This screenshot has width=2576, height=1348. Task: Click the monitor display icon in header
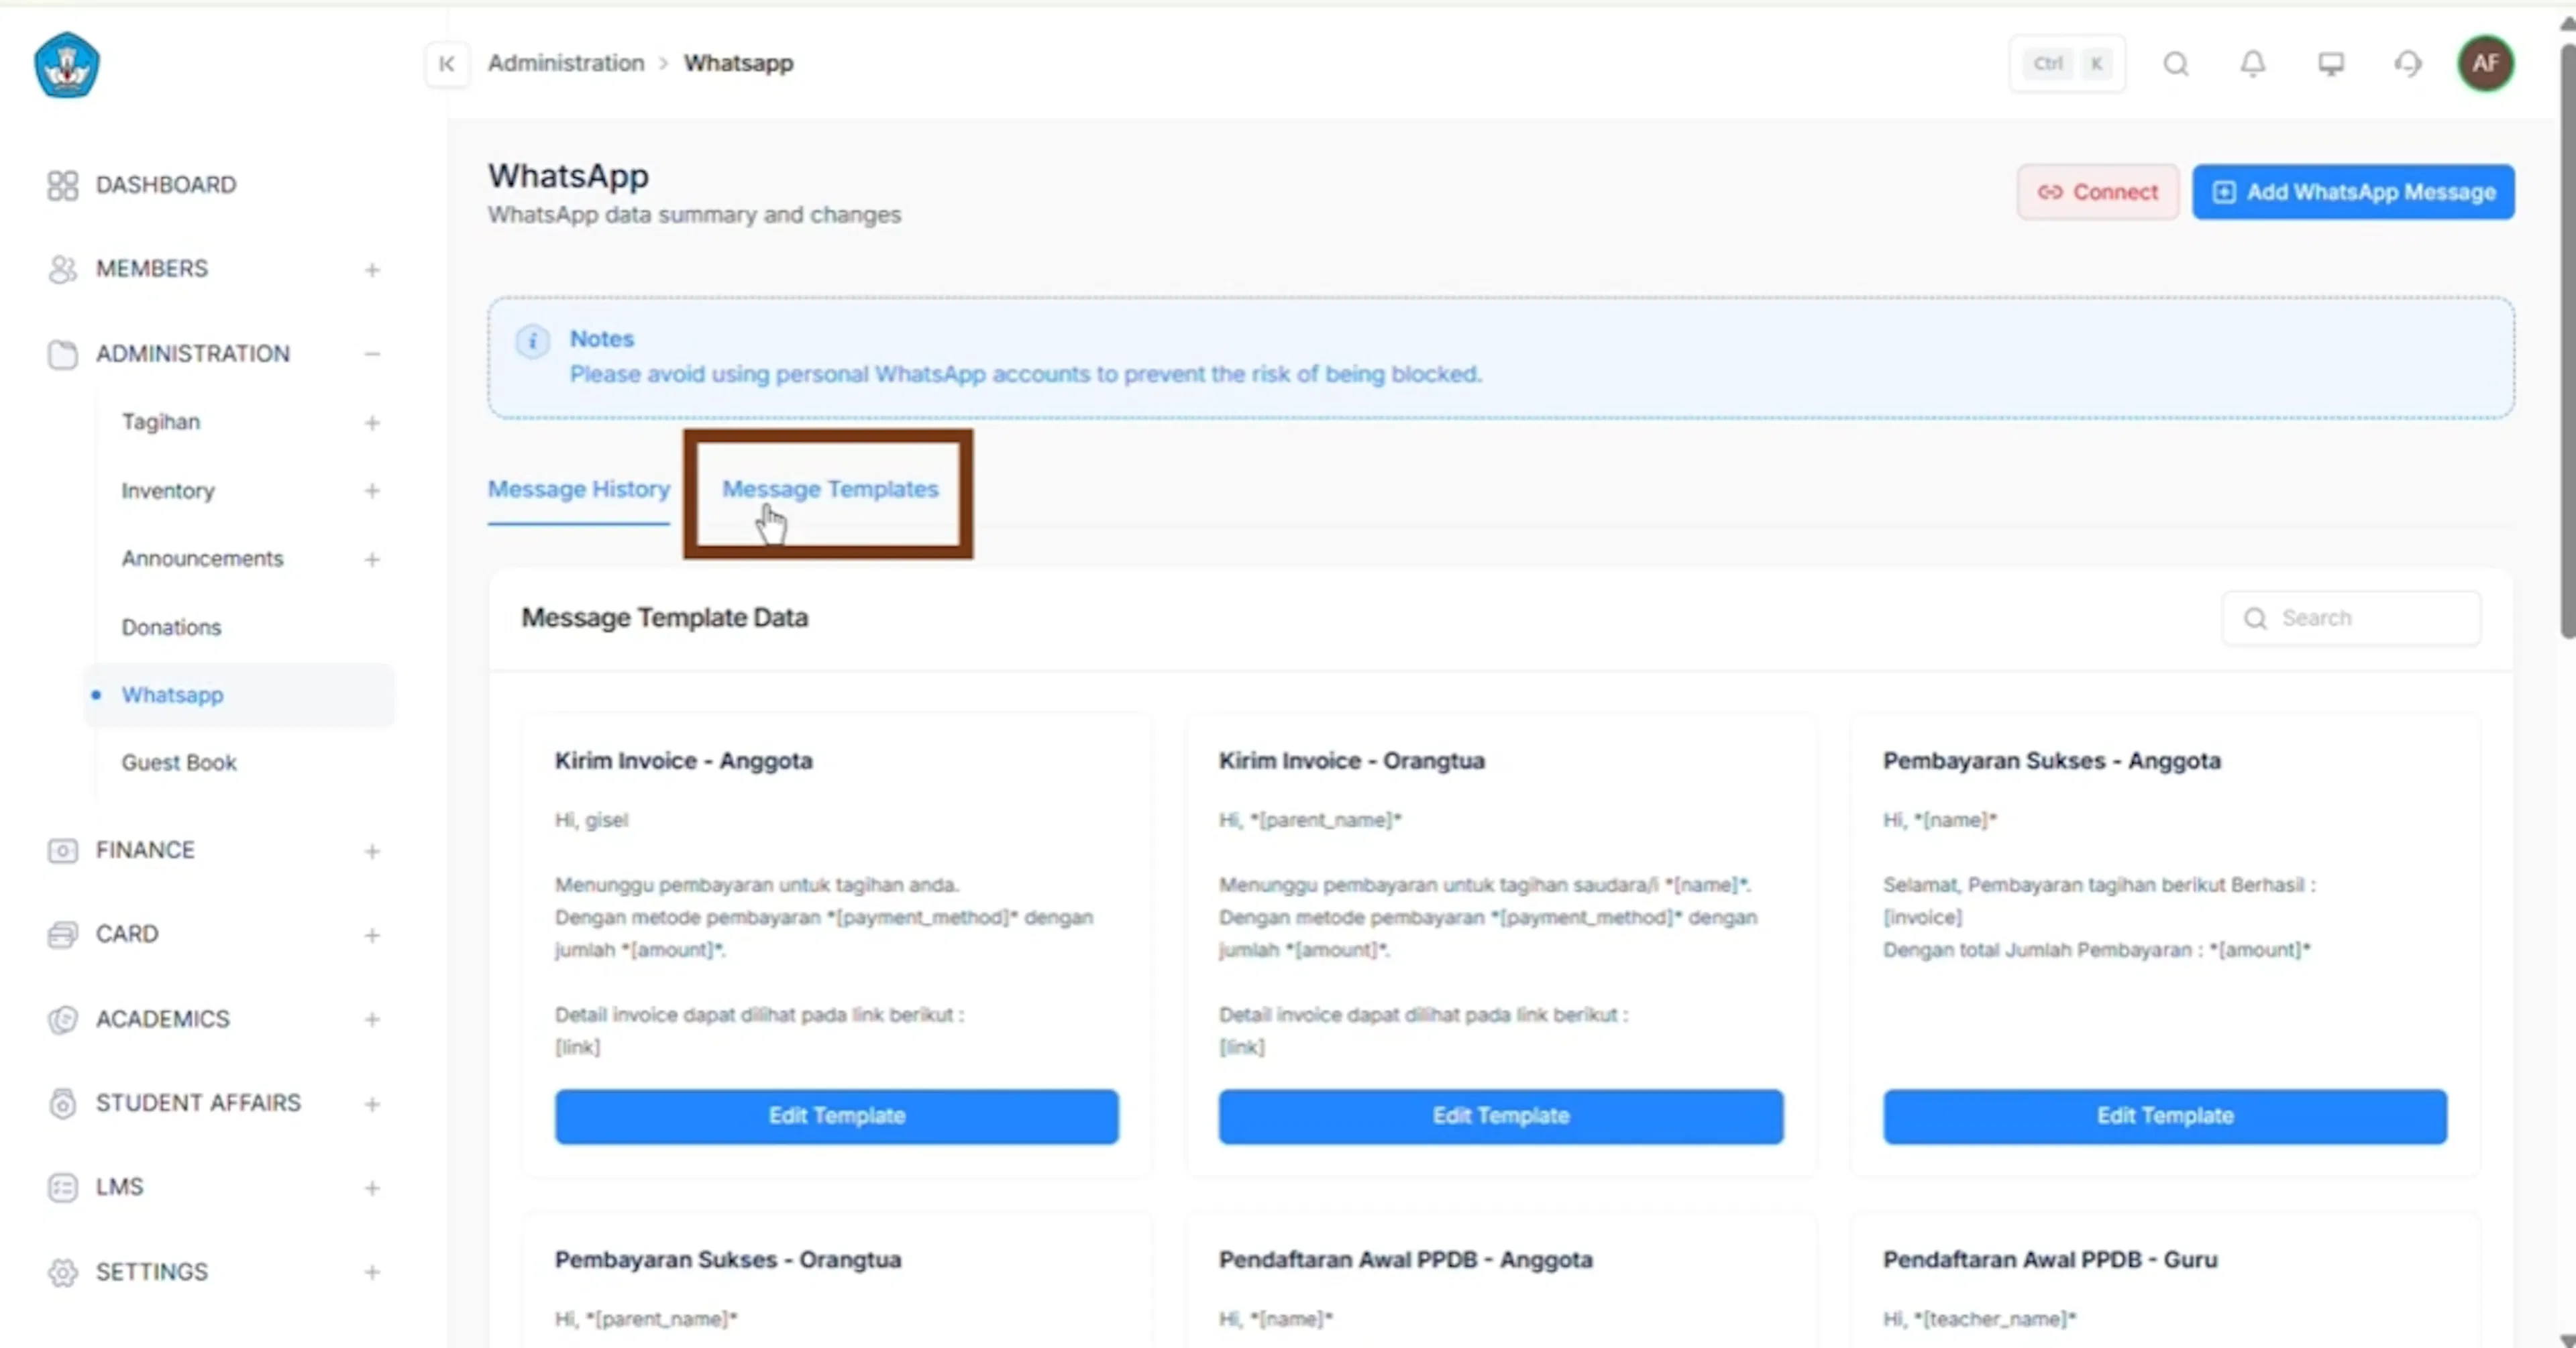pos(2331,64)
